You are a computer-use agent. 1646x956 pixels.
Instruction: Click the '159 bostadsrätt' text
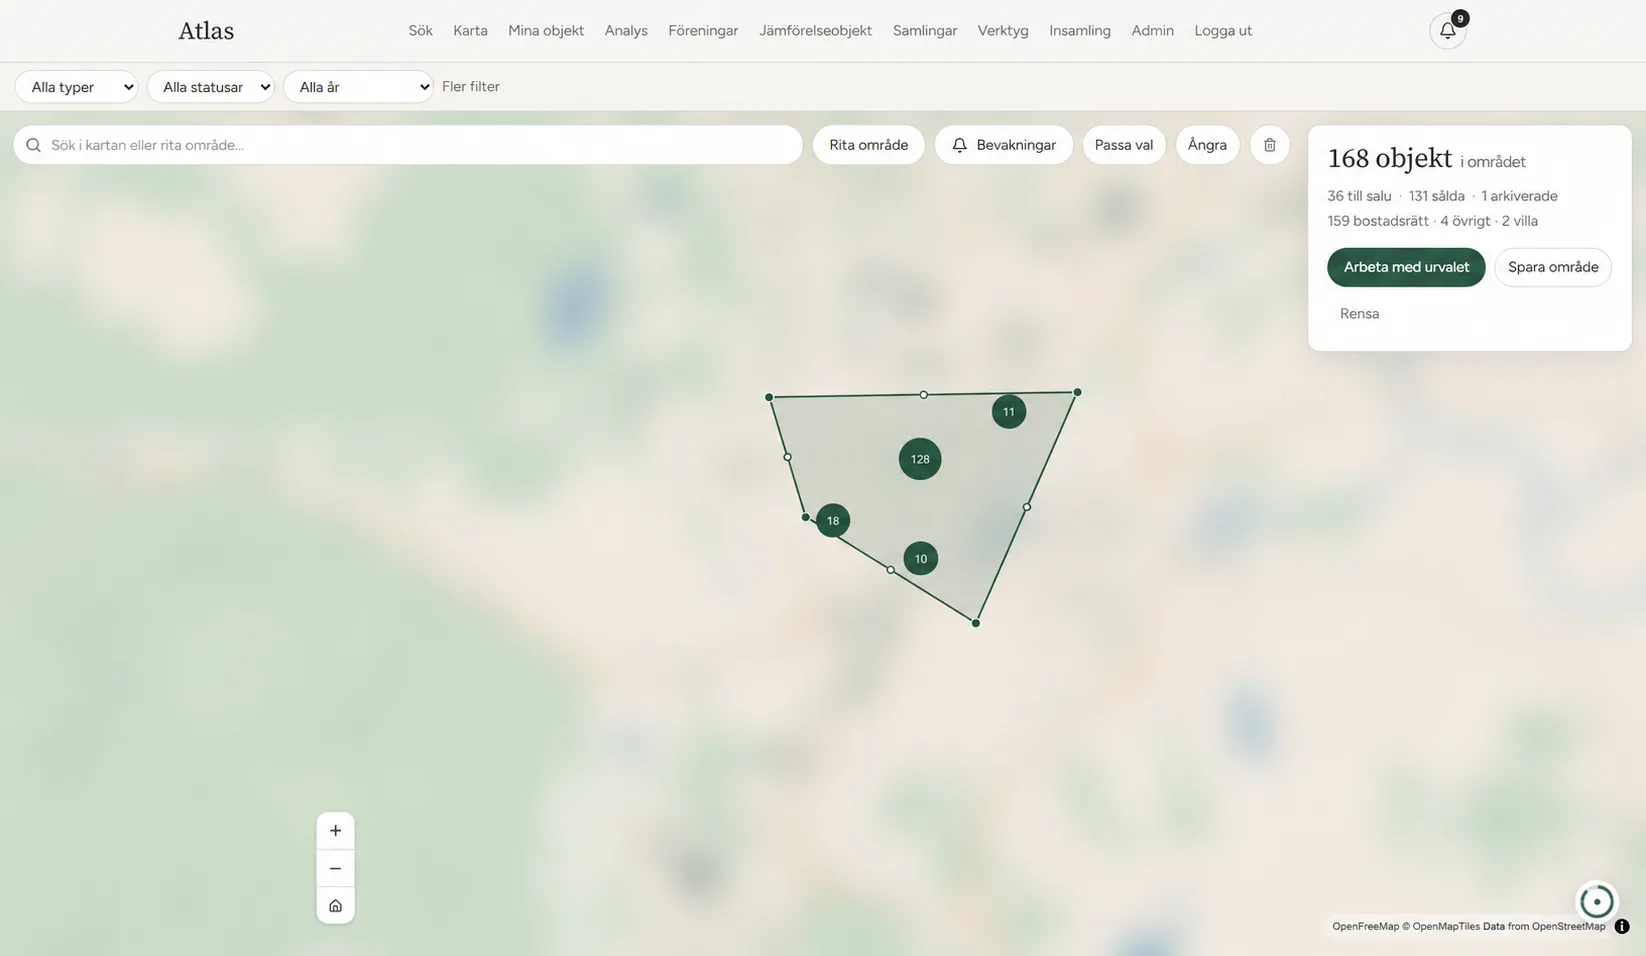(1378, 221)
